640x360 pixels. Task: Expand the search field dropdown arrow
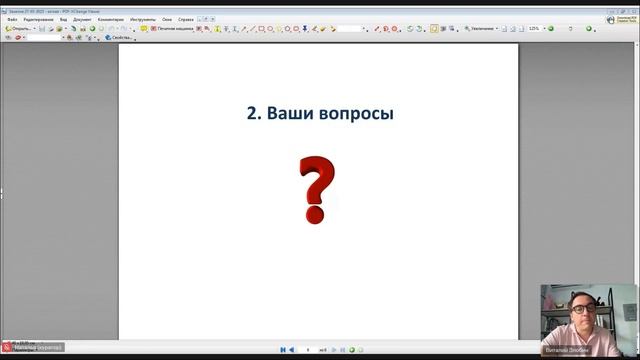pos(63,38)
